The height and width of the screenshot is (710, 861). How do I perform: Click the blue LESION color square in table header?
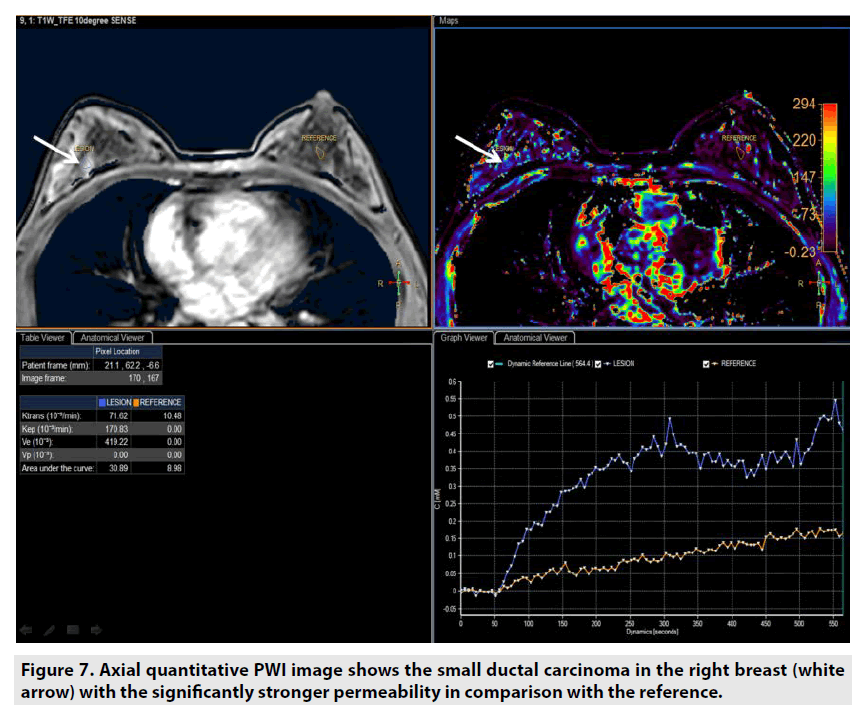coord(102,402)
